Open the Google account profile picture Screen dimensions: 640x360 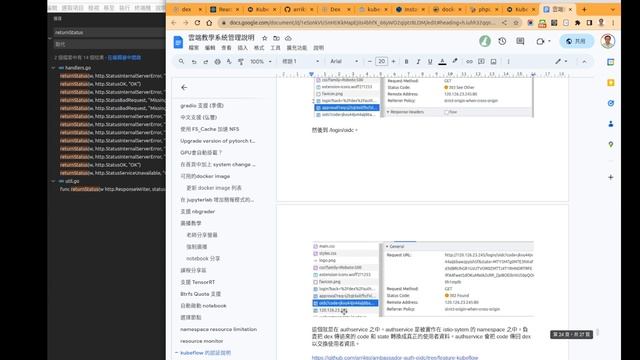pos(608,41)
